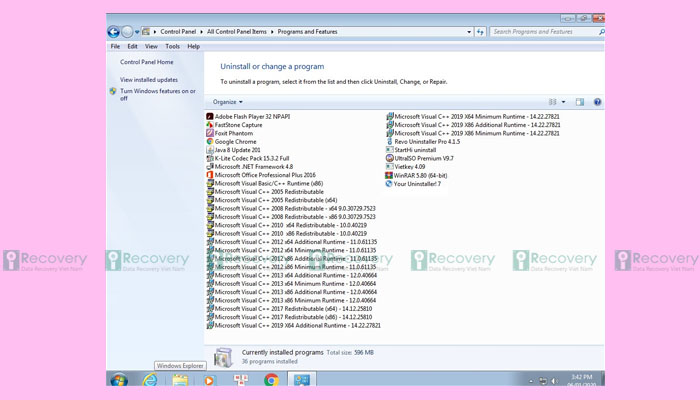The width and height of the screenshot is (700, 400).
Task: Click the Forward navigation arrow
Action: [x=127, y=32]
